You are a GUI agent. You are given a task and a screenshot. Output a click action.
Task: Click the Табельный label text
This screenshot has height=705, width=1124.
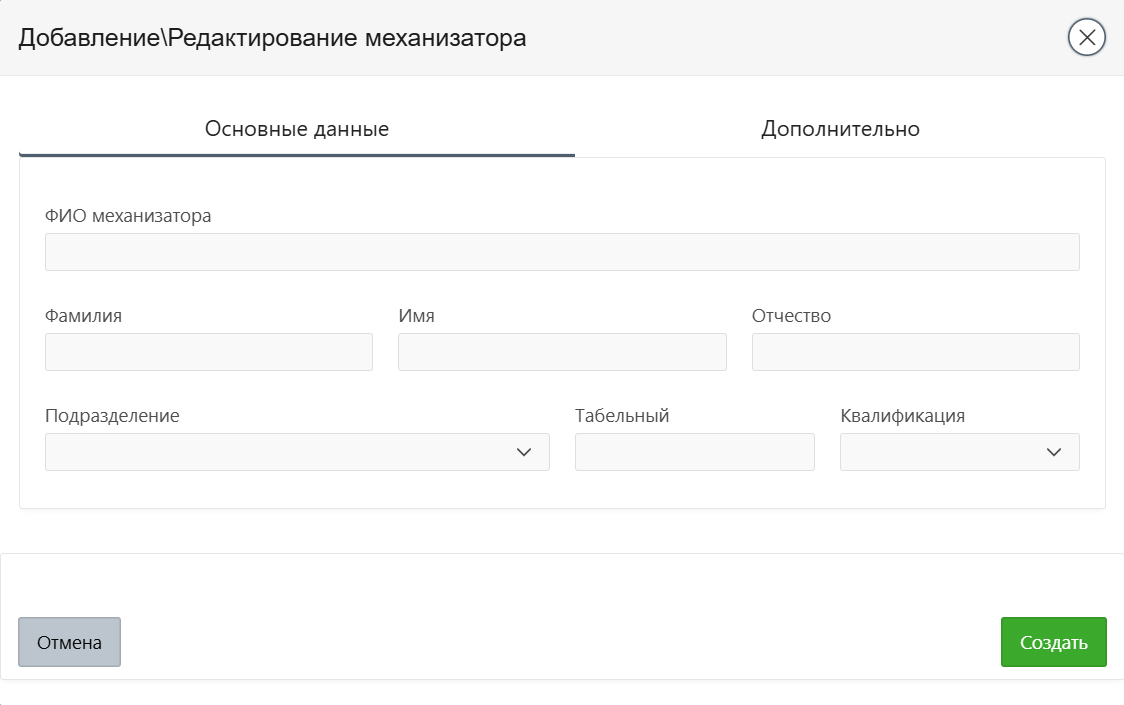622,416
